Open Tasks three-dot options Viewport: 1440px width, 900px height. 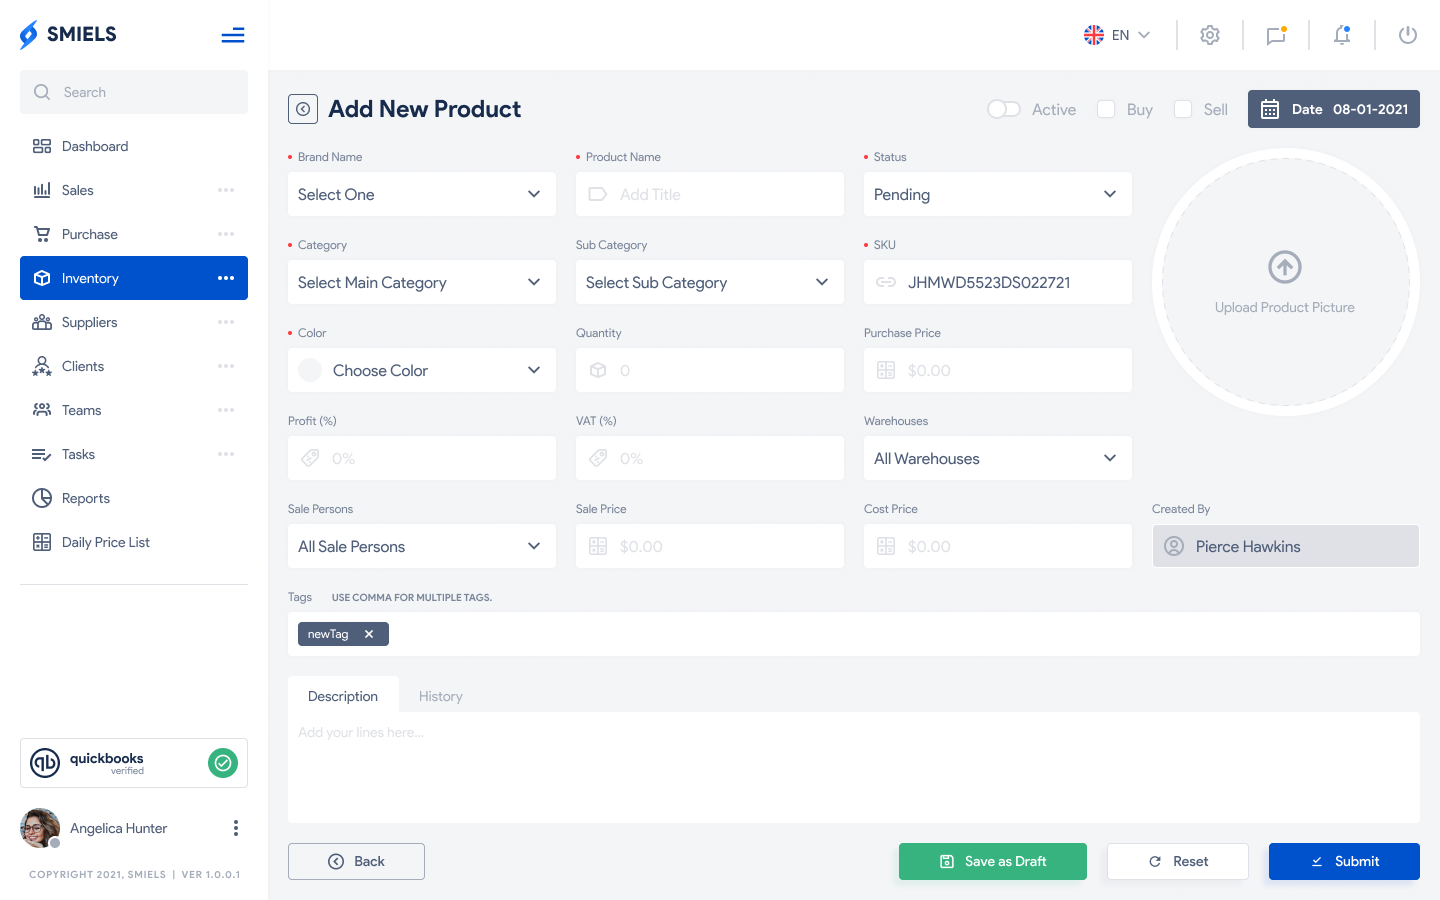click(226, 454)
